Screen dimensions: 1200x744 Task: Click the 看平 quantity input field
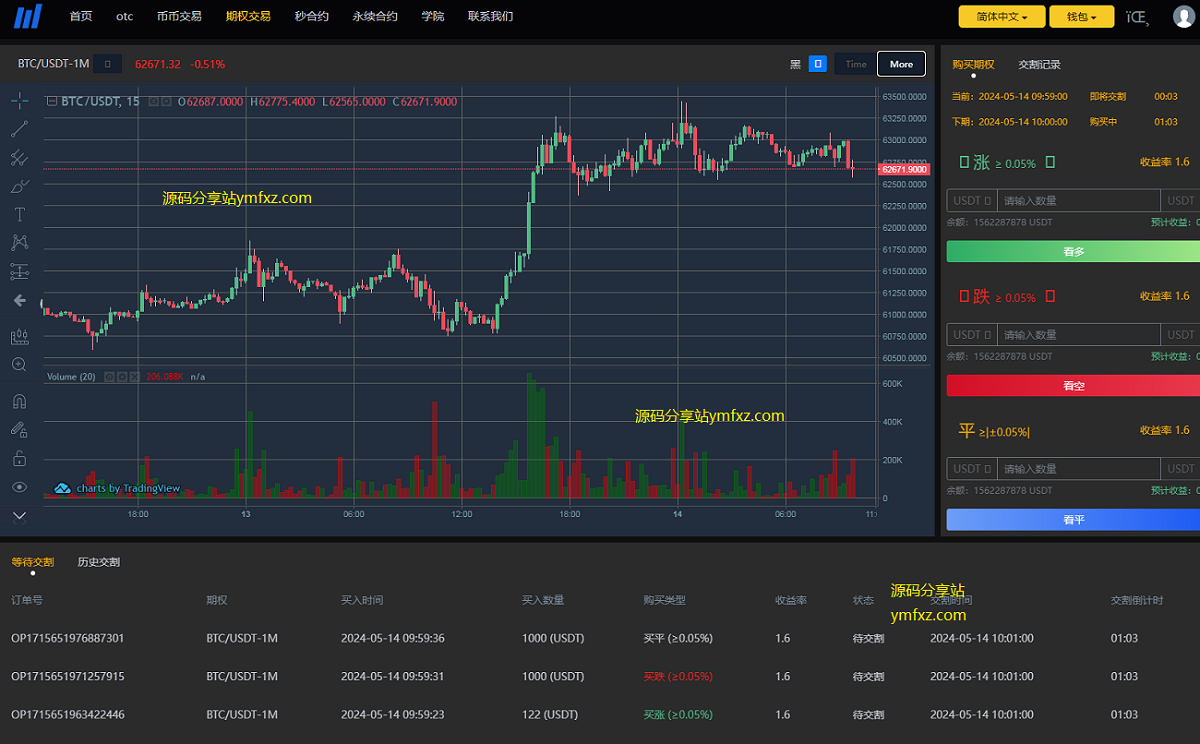point(1078,468)
